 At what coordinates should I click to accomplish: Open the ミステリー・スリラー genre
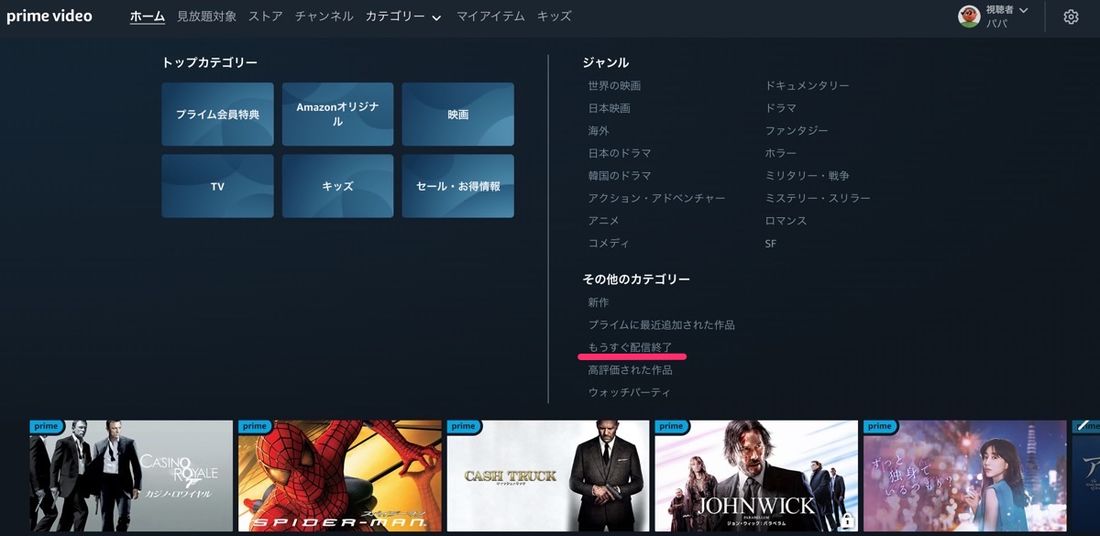coord(817,198)
